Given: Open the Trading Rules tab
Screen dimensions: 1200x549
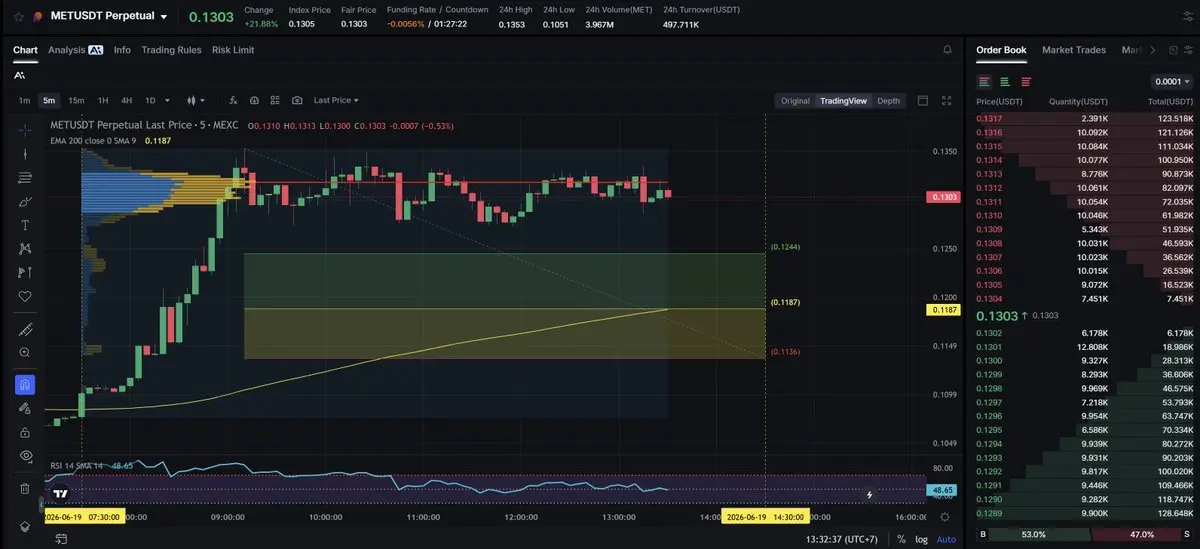Looking at the screenshot, I should click(x=171, y=49).
